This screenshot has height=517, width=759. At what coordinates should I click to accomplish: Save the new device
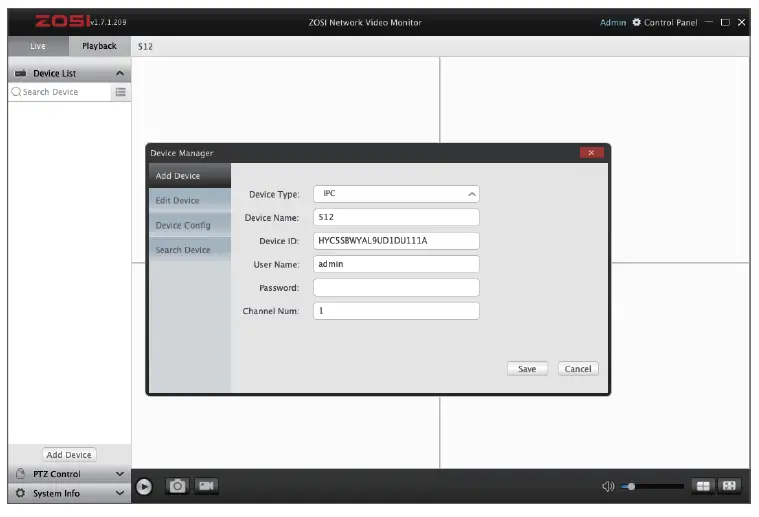coord(527,369)
